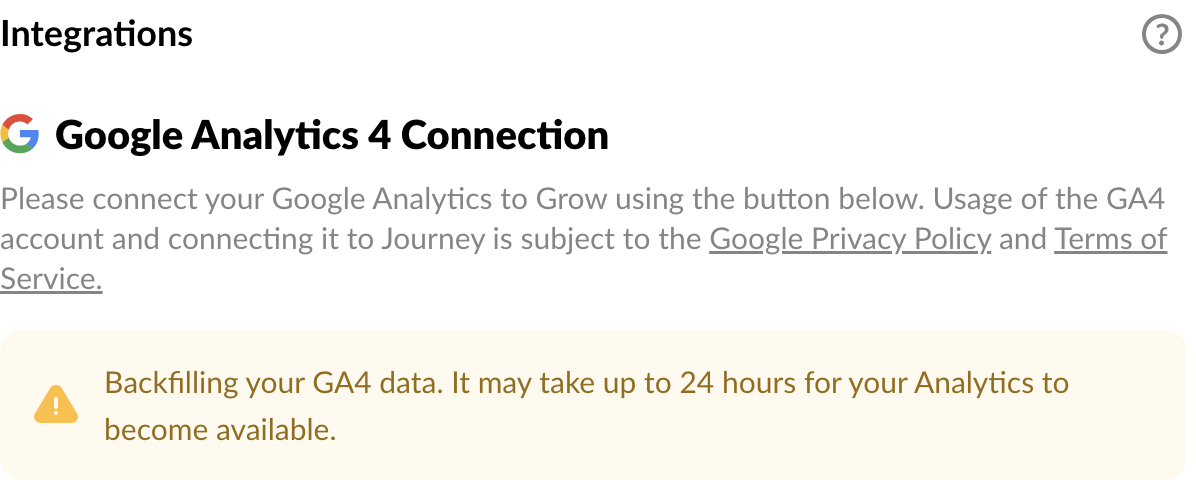1196x498 pixels.
Task: Click the Integrations page title
Action: (x=97, y=34)
